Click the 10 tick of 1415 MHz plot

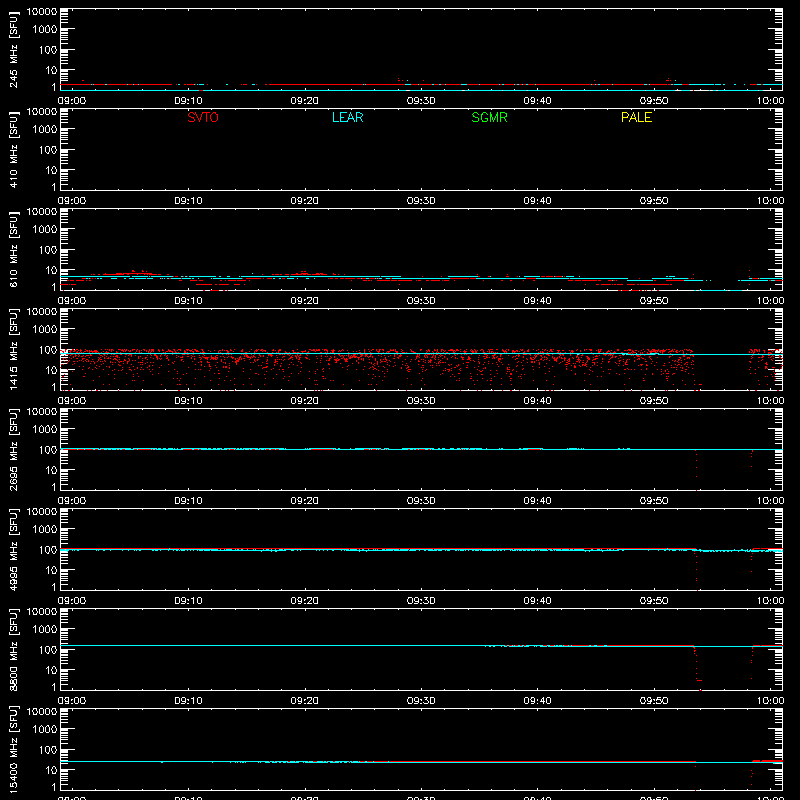pyautogui.click(x=51, y=370)
